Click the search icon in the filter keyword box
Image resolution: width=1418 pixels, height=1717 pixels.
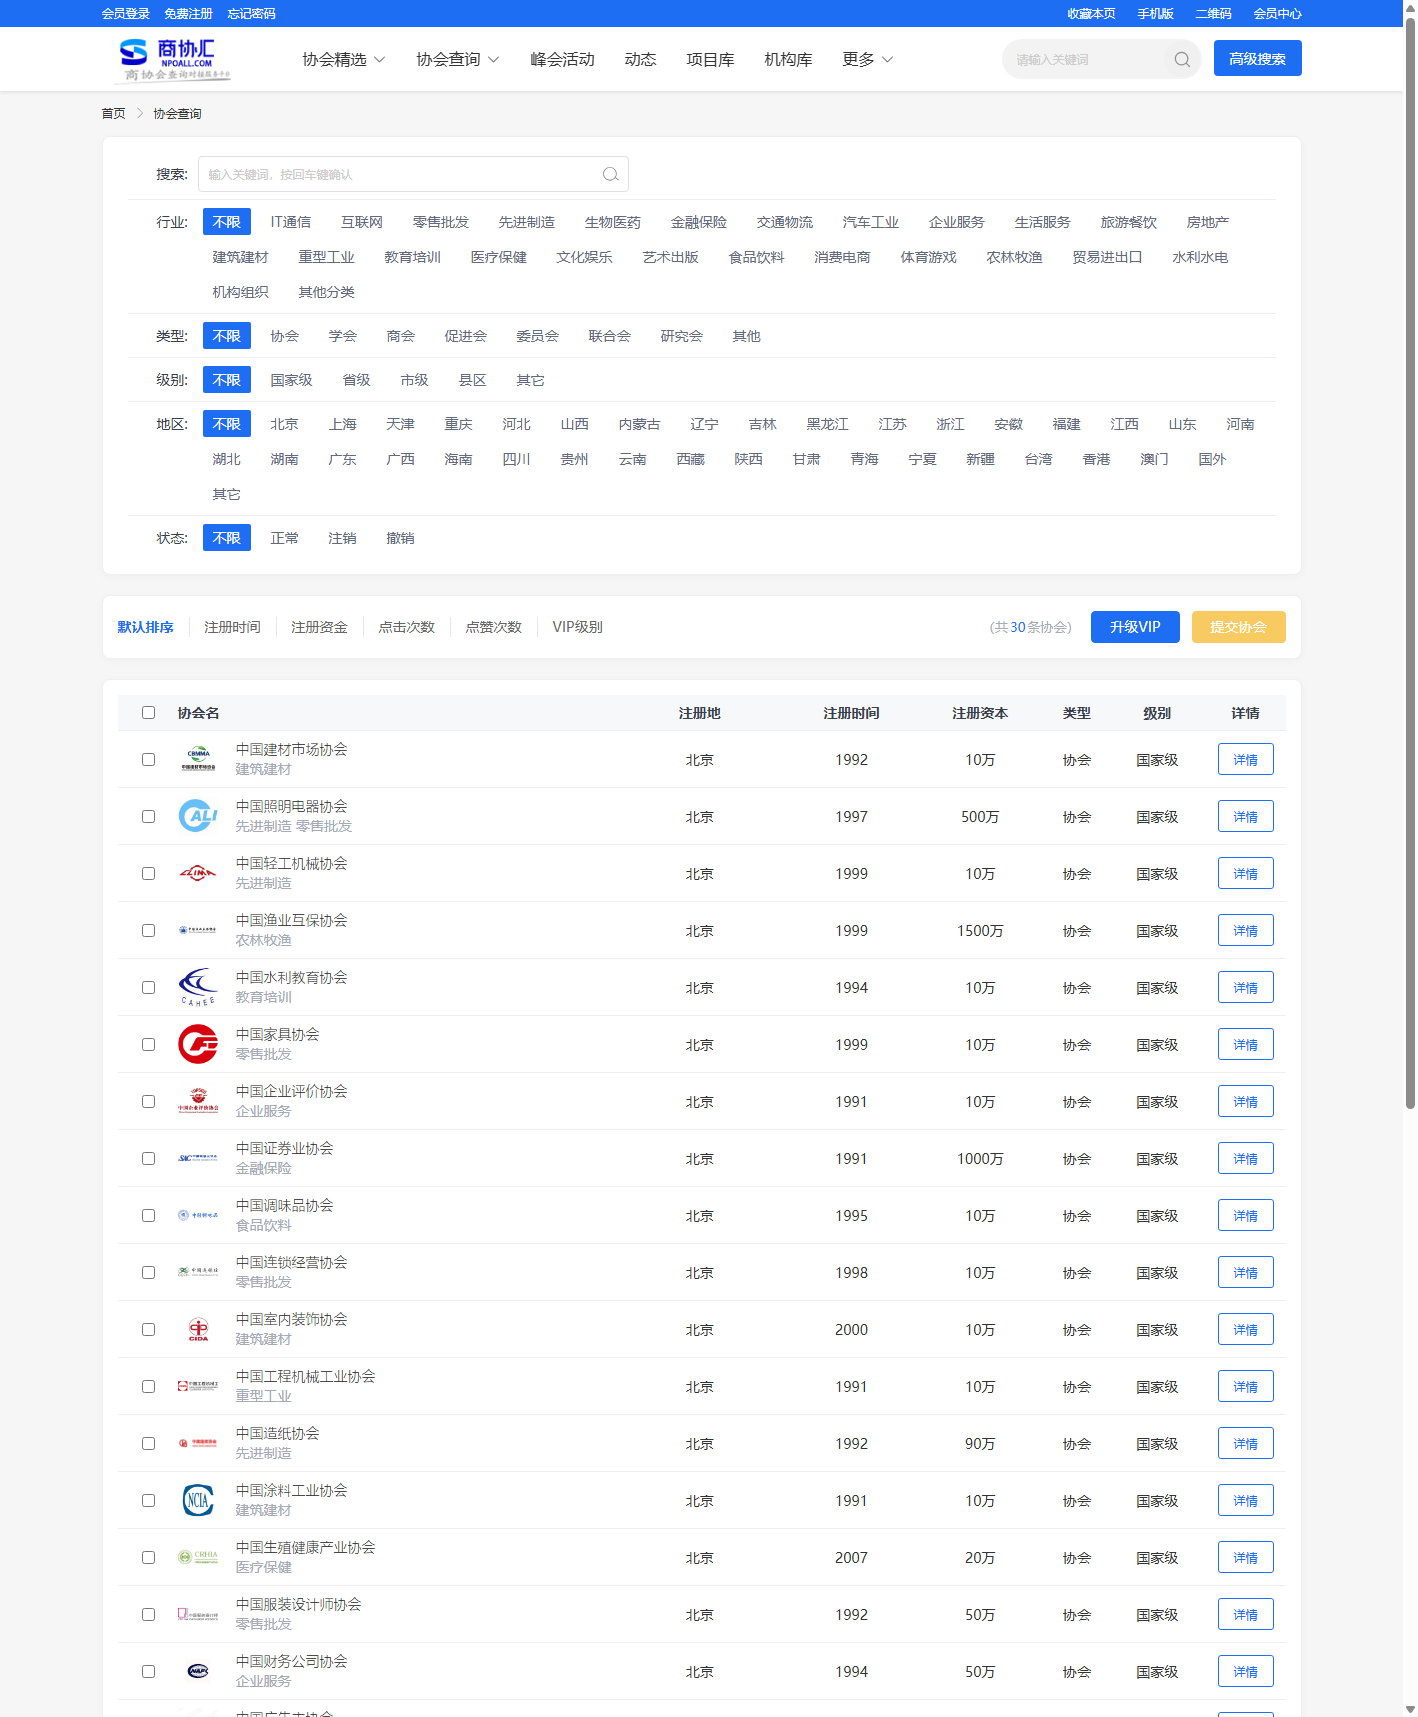point(610,174)
